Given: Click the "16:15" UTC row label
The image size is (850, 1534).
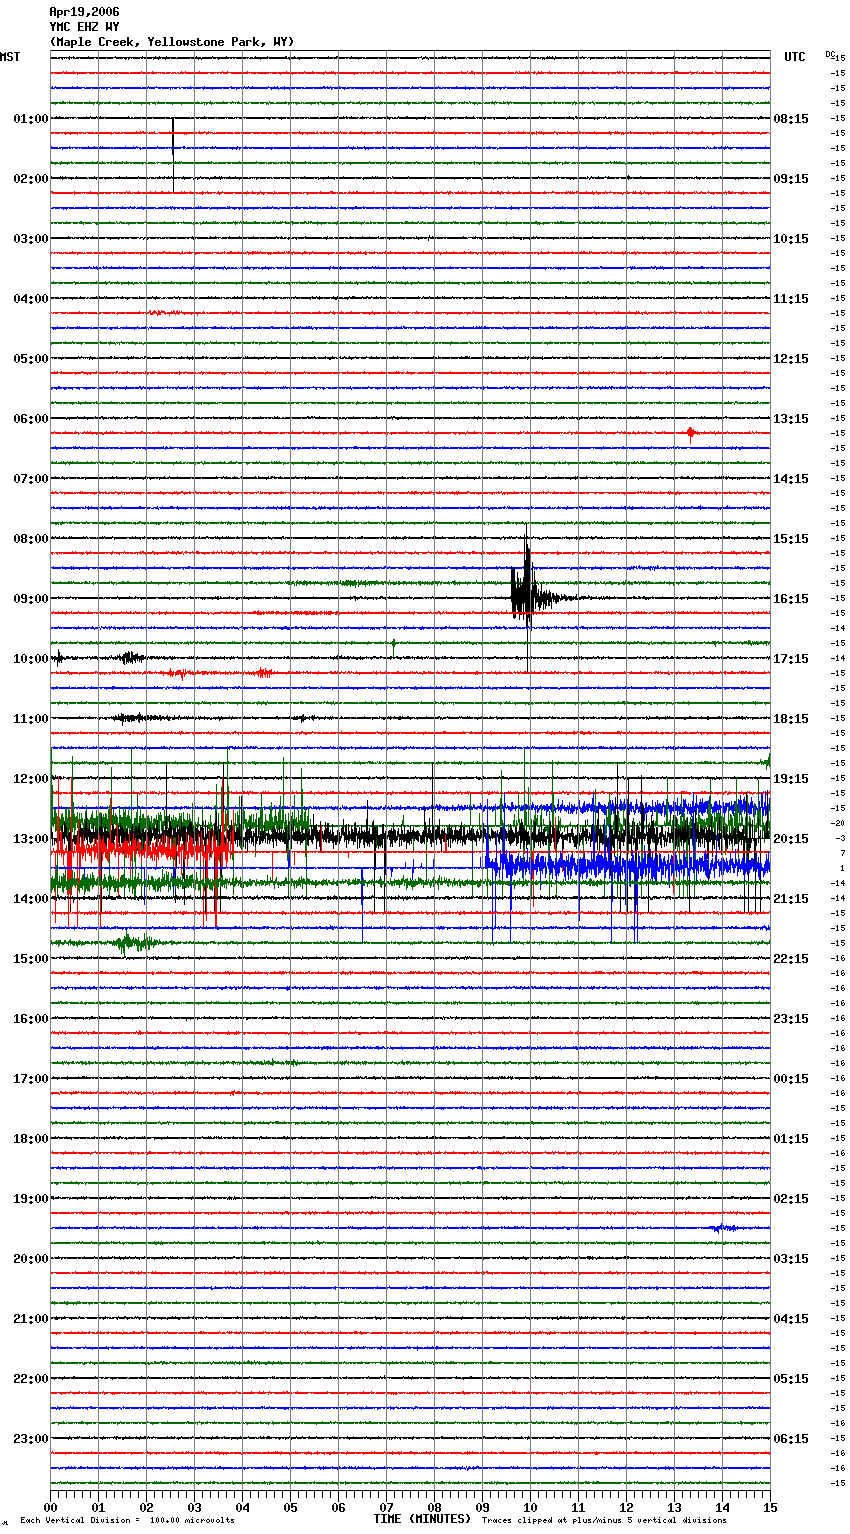Looking at the screenshot, I should click(791, 599).
